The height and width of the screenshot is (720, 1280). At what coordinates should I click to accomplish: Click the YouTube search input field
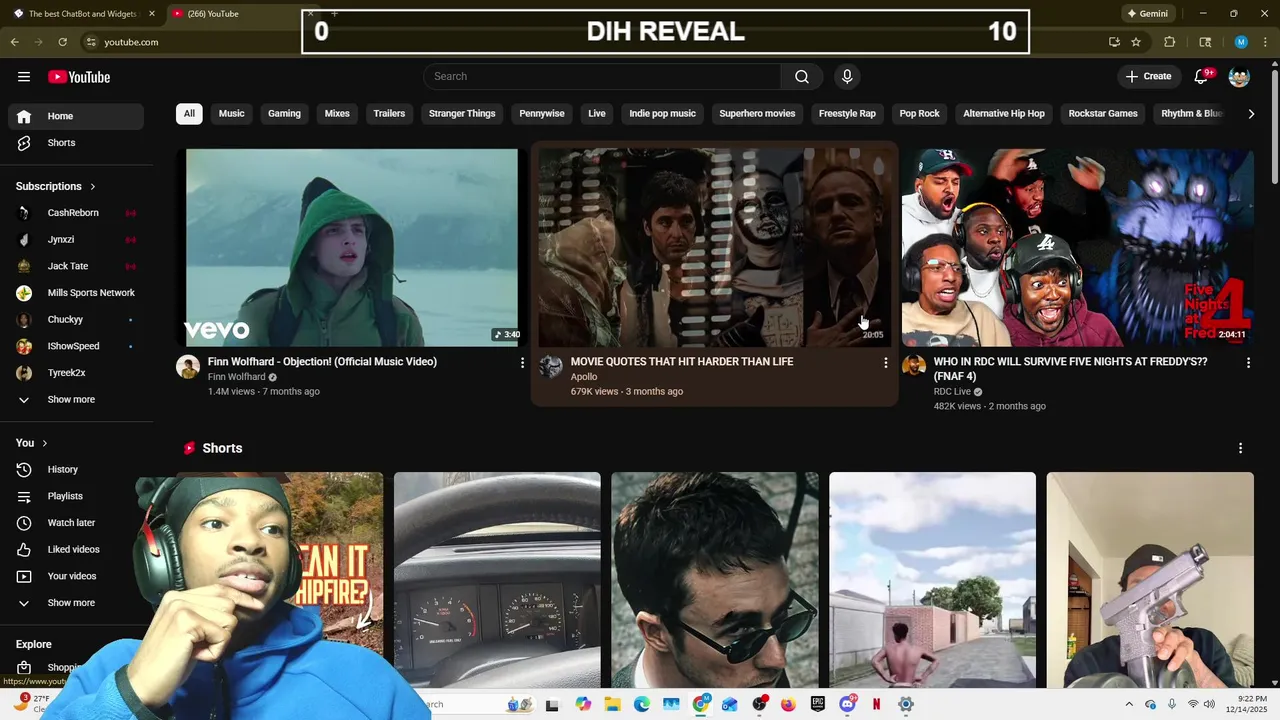point(602,77)
